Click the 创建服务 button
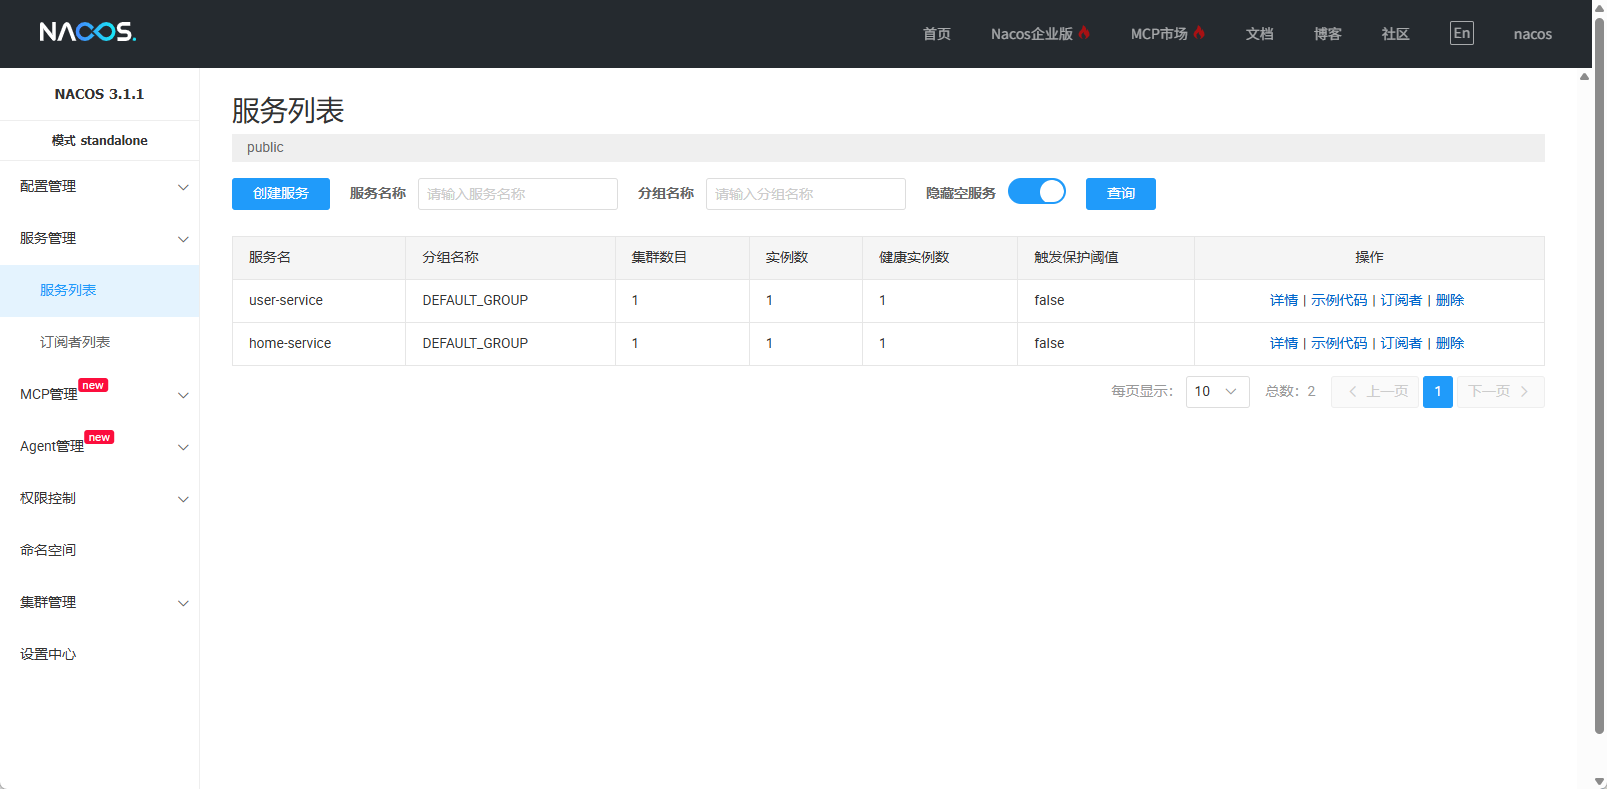The image size is (1607, 789). point(281,194)
